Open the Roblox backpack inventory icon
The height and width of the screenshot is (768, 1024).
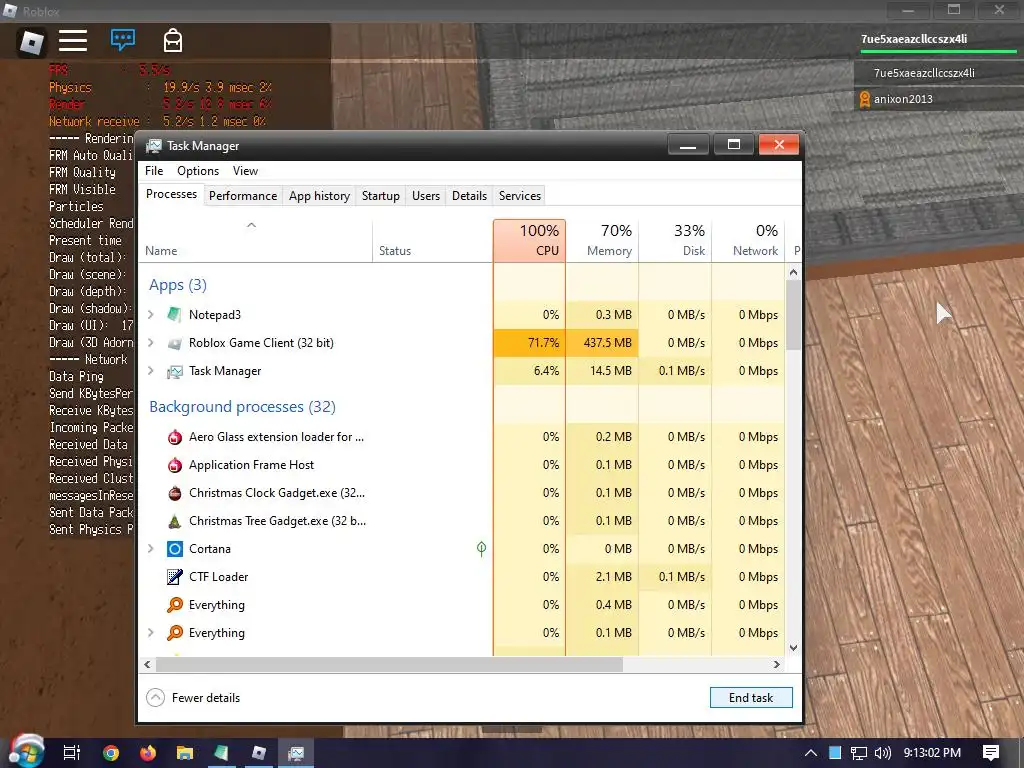point(172,40)
